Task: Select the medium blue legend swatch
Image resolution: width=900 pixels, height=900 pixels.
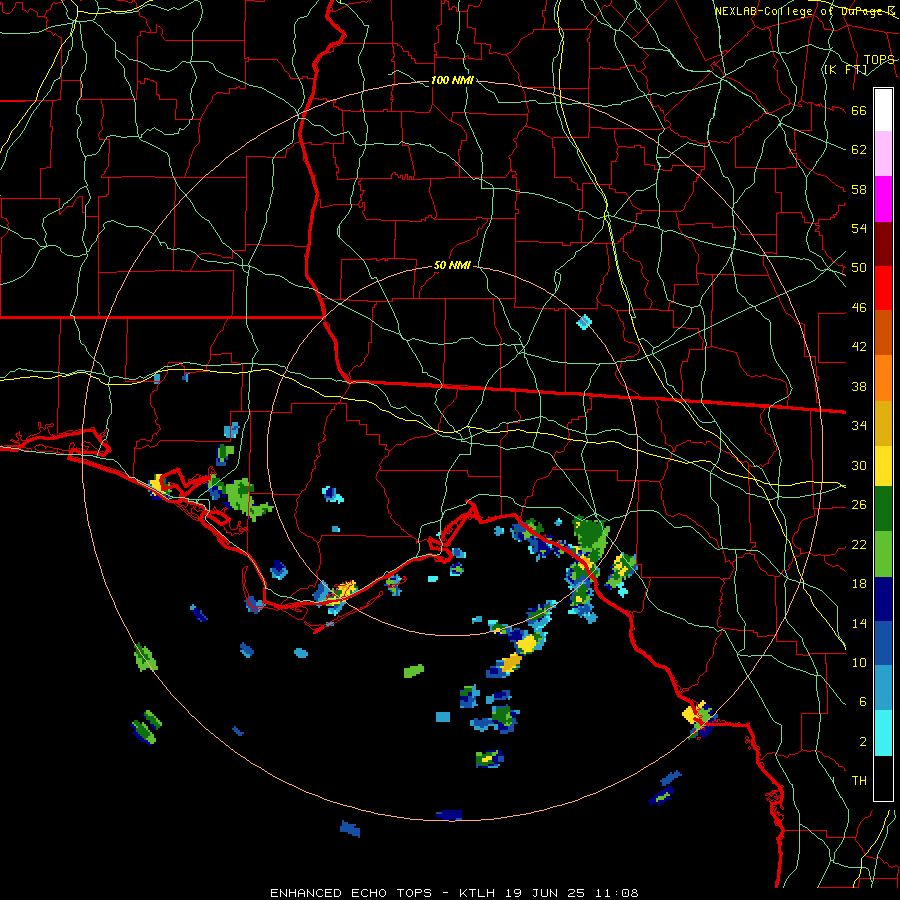Action: click(883, 643)
